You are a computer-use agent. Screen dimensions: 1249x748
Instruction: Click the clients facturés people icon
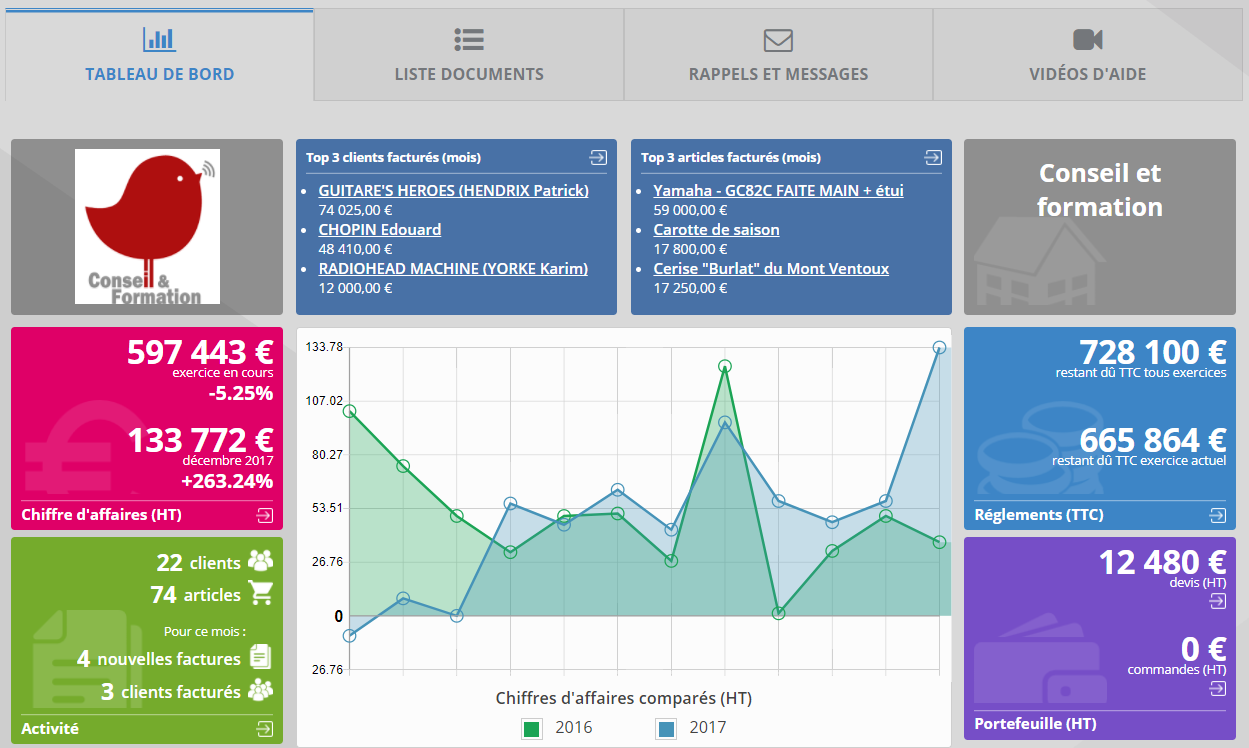point(260,690)
